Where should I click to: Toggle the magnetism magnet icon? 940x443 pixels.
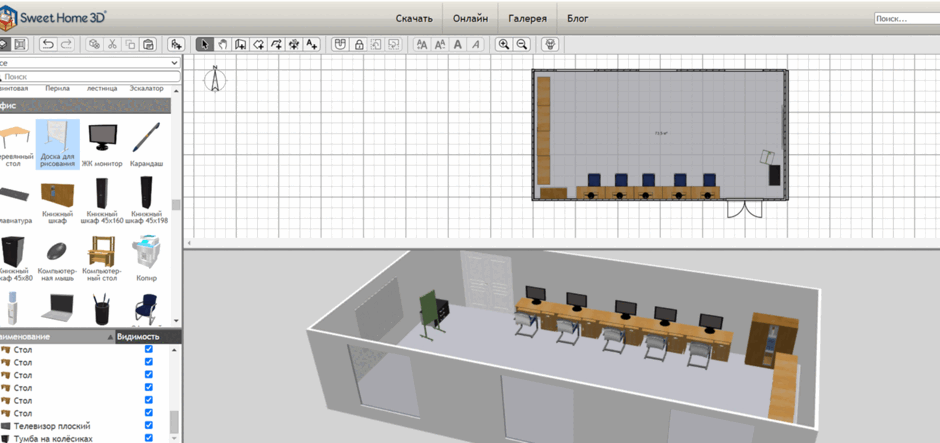[x=341, y=44]
